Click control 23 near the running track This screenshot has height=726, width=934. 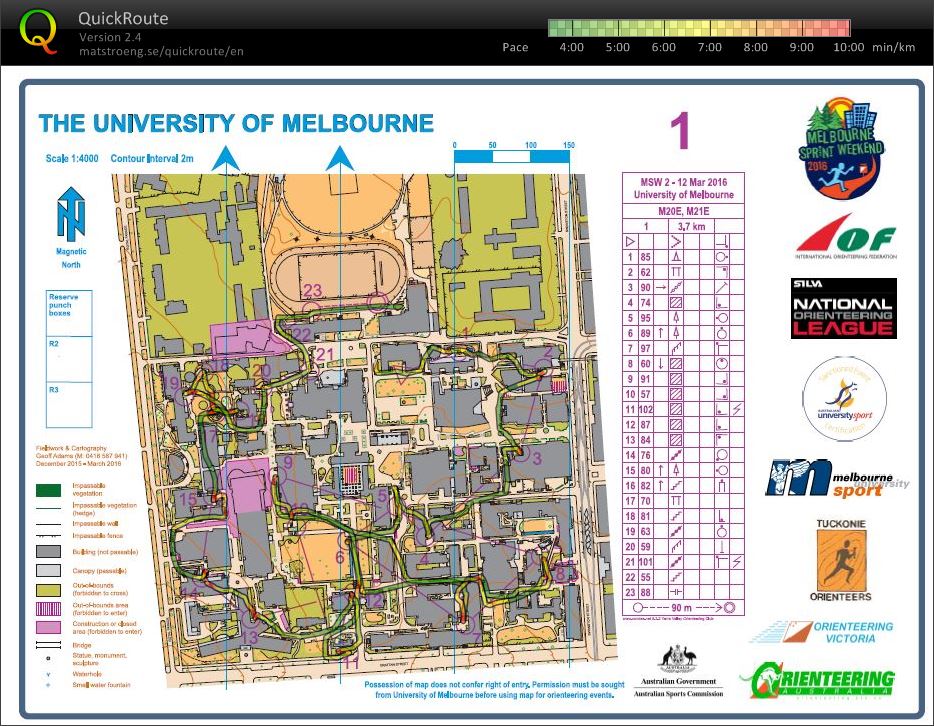pyautogui.click(x=313, y=291)
